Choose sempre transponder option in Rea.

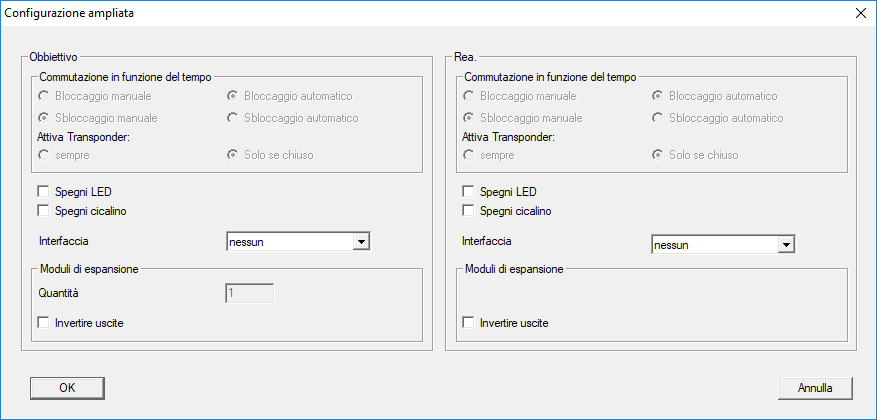coord(468,155)
